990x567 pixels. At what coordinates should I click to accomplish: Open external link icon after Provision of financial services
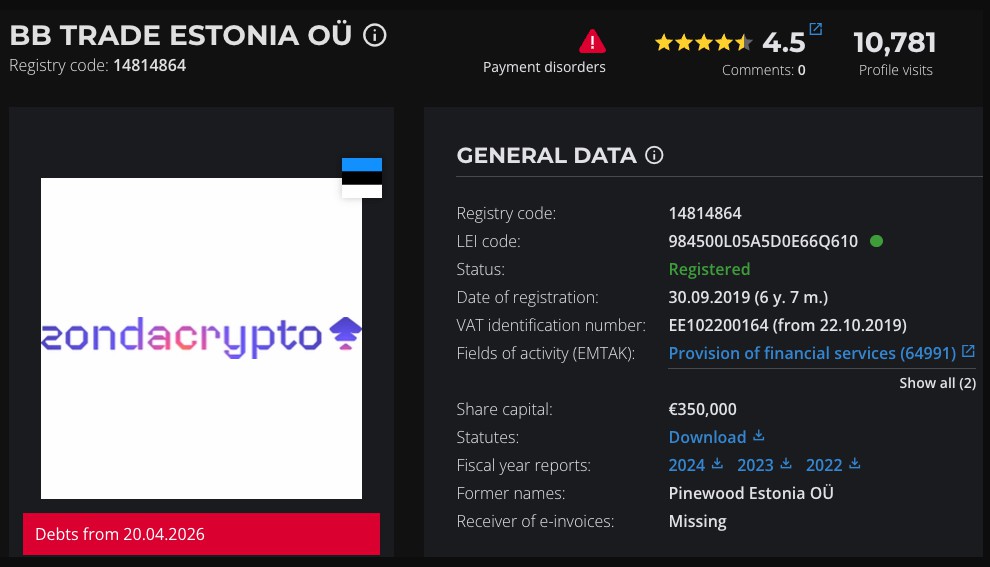(969, 351)
